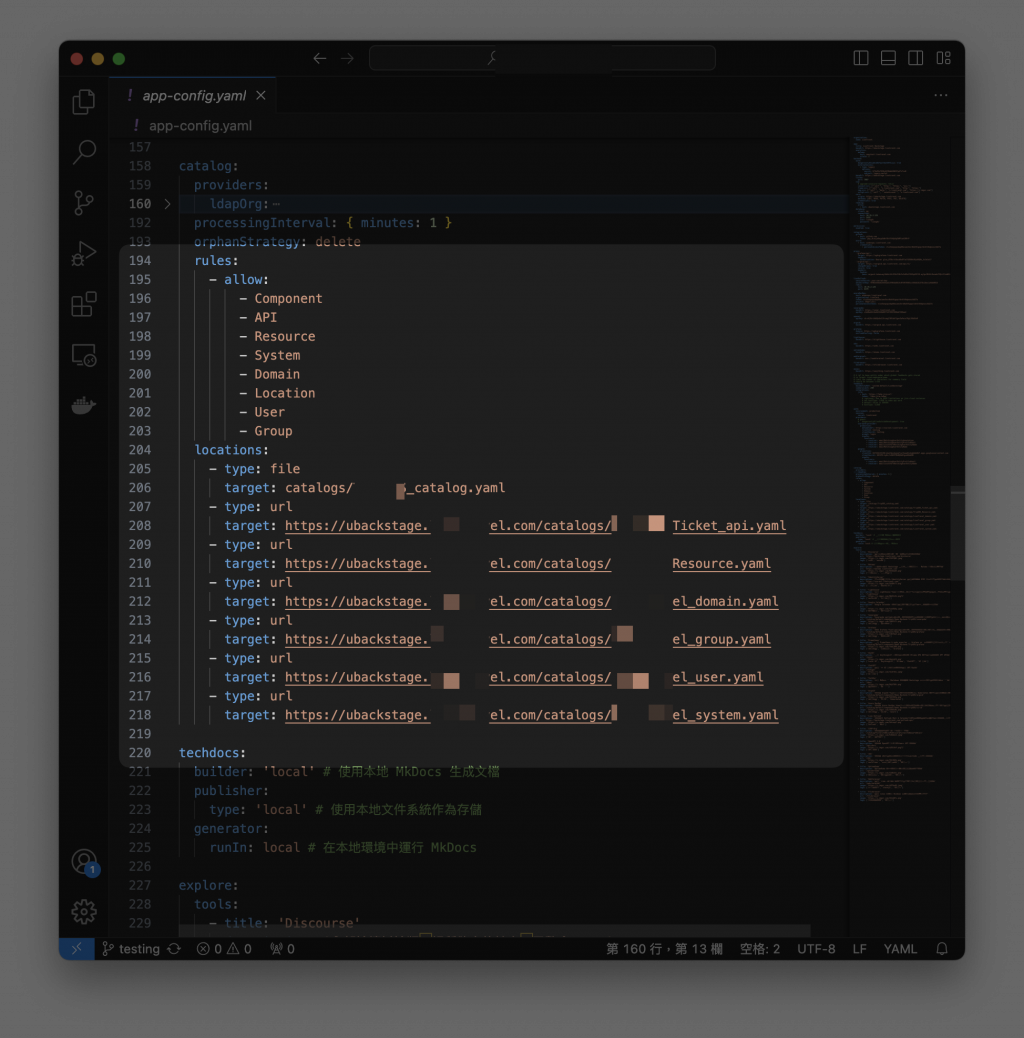This screenshot has width=1024, height=1038.
Task: Click the go back arrow in the title bar
Action: (x=320, y=59)
